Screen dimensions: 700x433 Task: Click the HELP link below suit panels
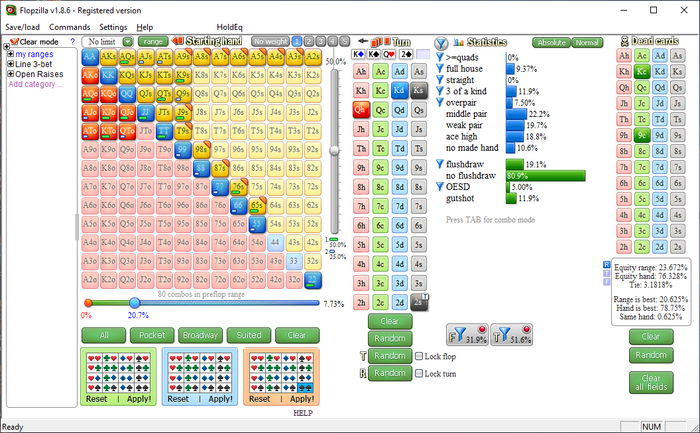click(303, 413)
